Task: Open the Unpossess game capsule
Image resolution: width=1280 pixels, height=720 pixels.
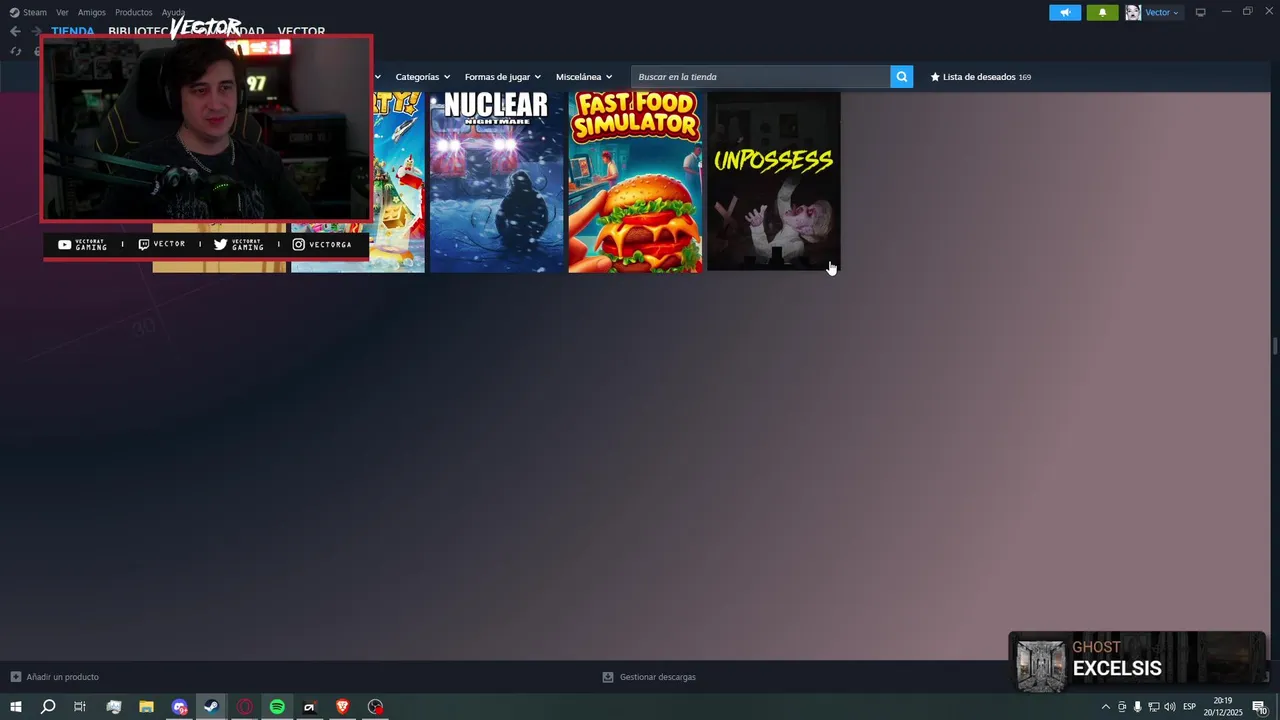Action: (x=773, y=182)
